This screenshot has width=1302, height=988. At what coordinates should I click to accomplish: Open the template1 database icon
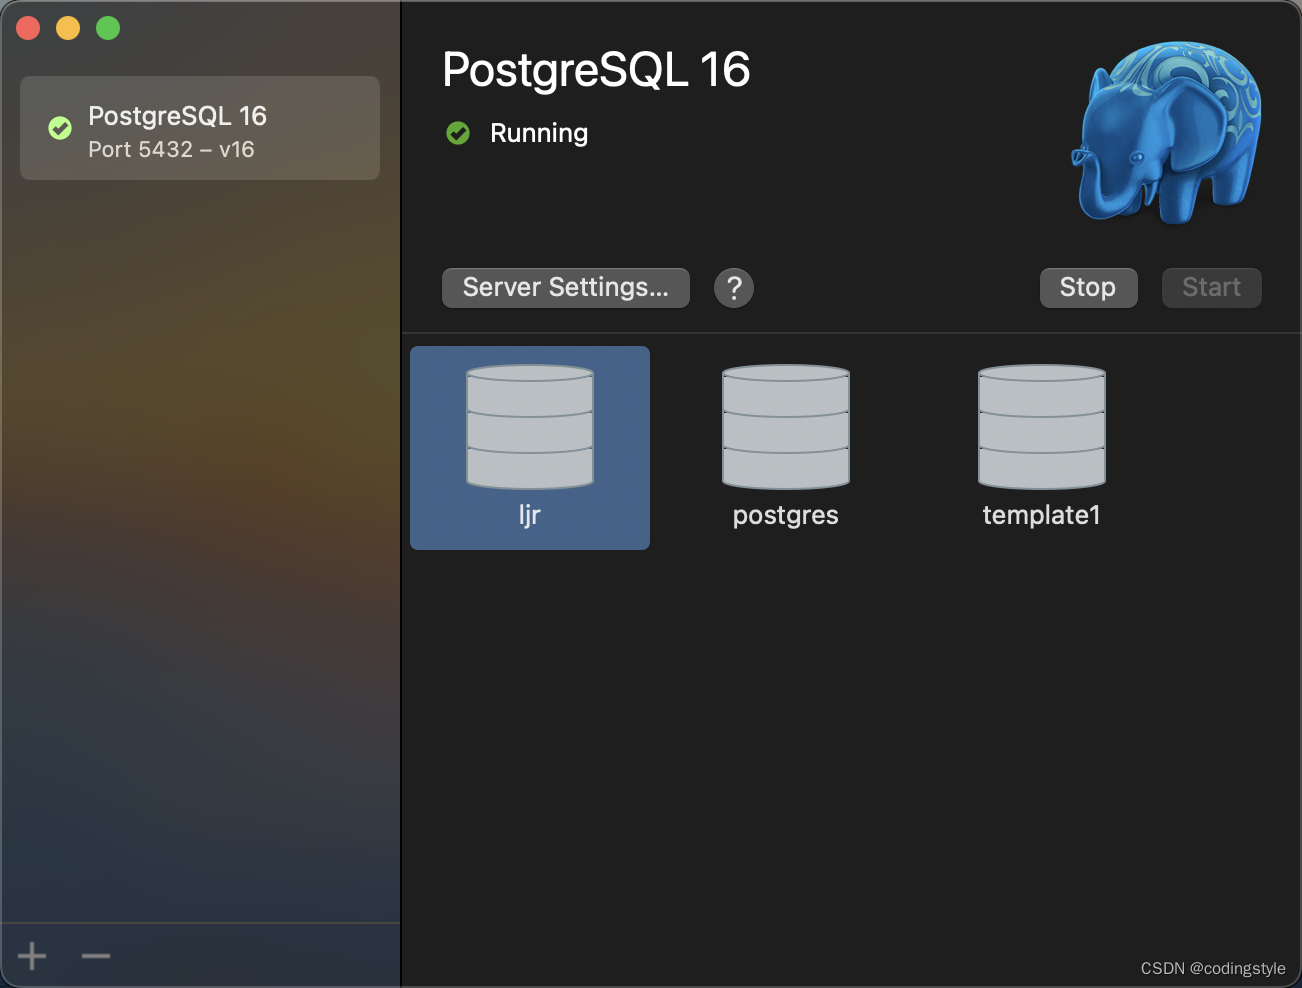coord(1042,427)
